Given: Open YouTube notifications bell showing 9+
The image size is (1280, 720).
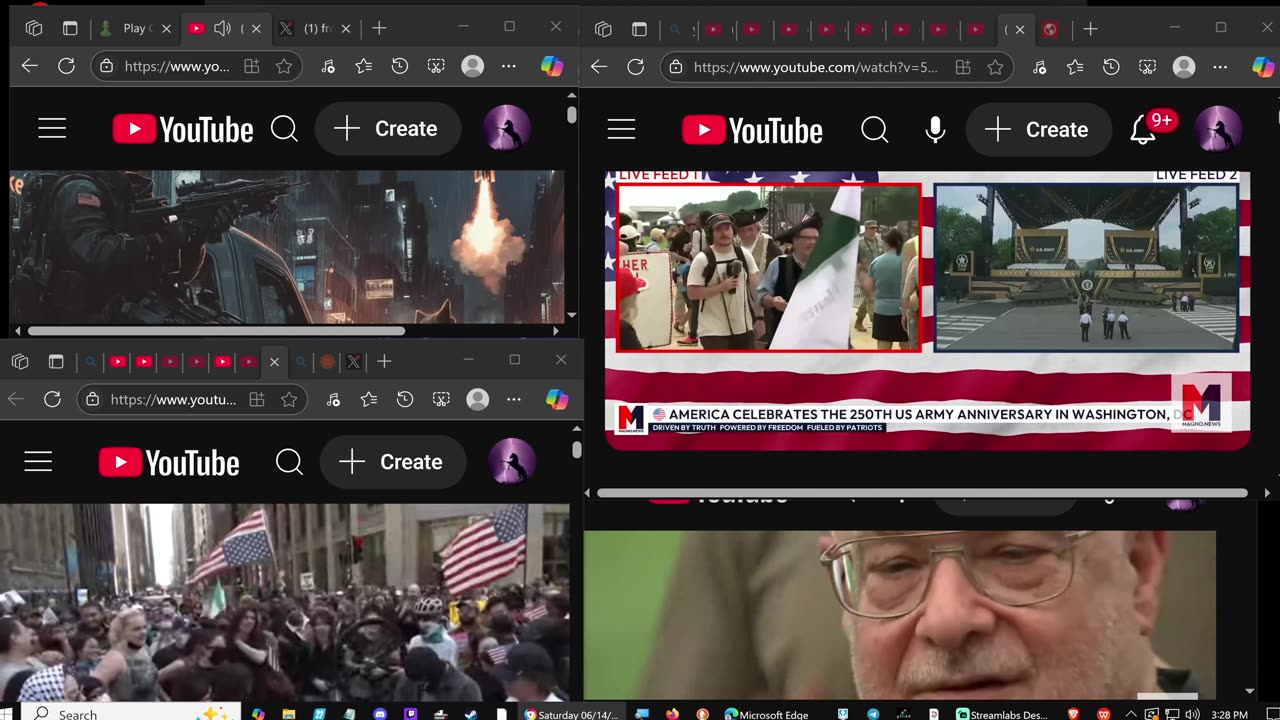Looking at the screenshot, I should tap(1142, 130).
